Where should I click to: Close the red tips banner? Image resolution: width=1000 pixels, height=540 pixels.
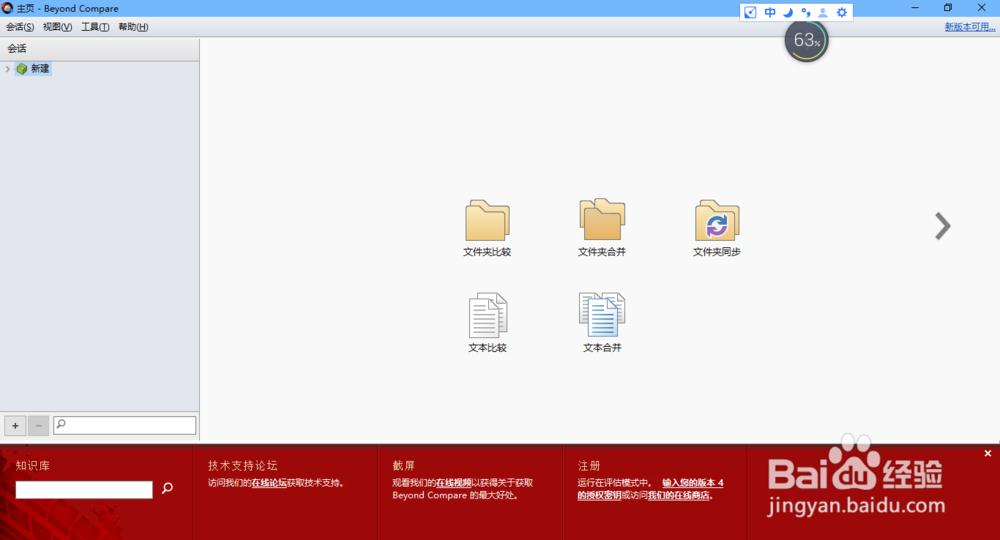pyautogui.click(x=987, y=453)
